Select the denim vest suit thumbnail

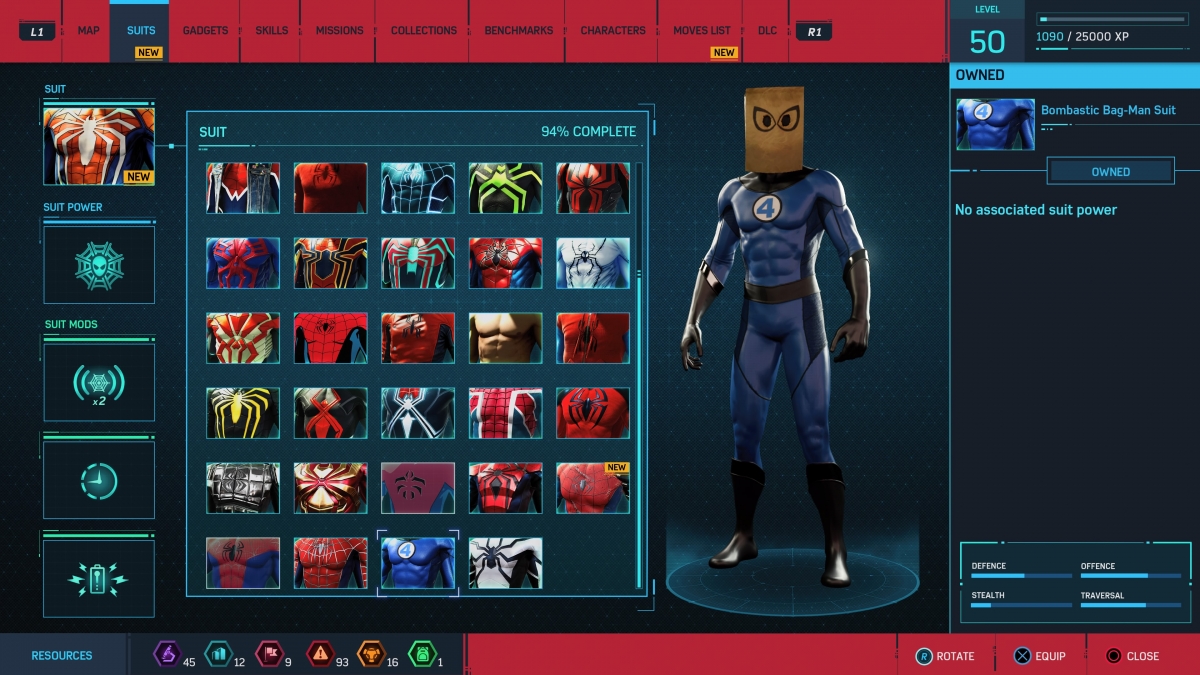(x=243, y=188)
